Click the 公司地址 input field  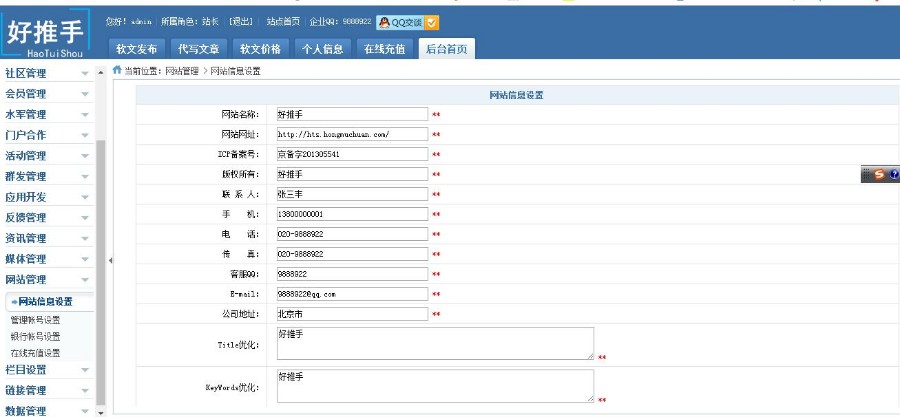point(352,314)
